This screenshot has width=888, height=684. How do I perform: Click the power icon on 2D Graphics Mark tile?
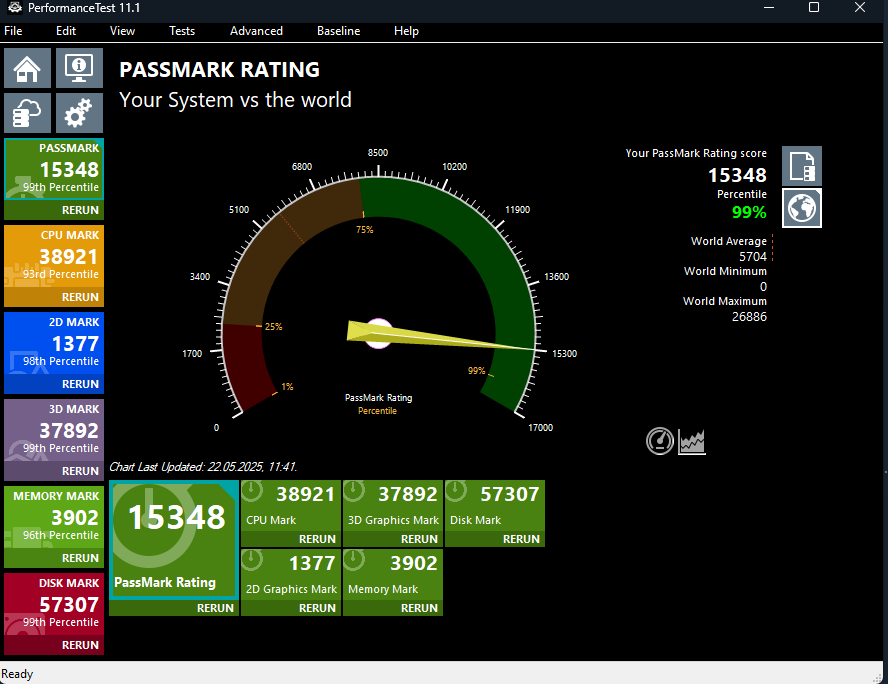click(252, 560)
